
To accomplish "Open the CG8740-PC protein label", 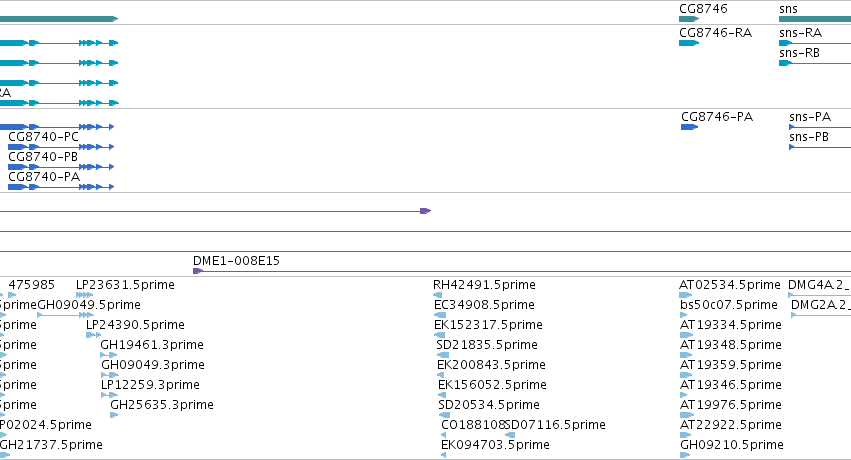I will [43, 137].
